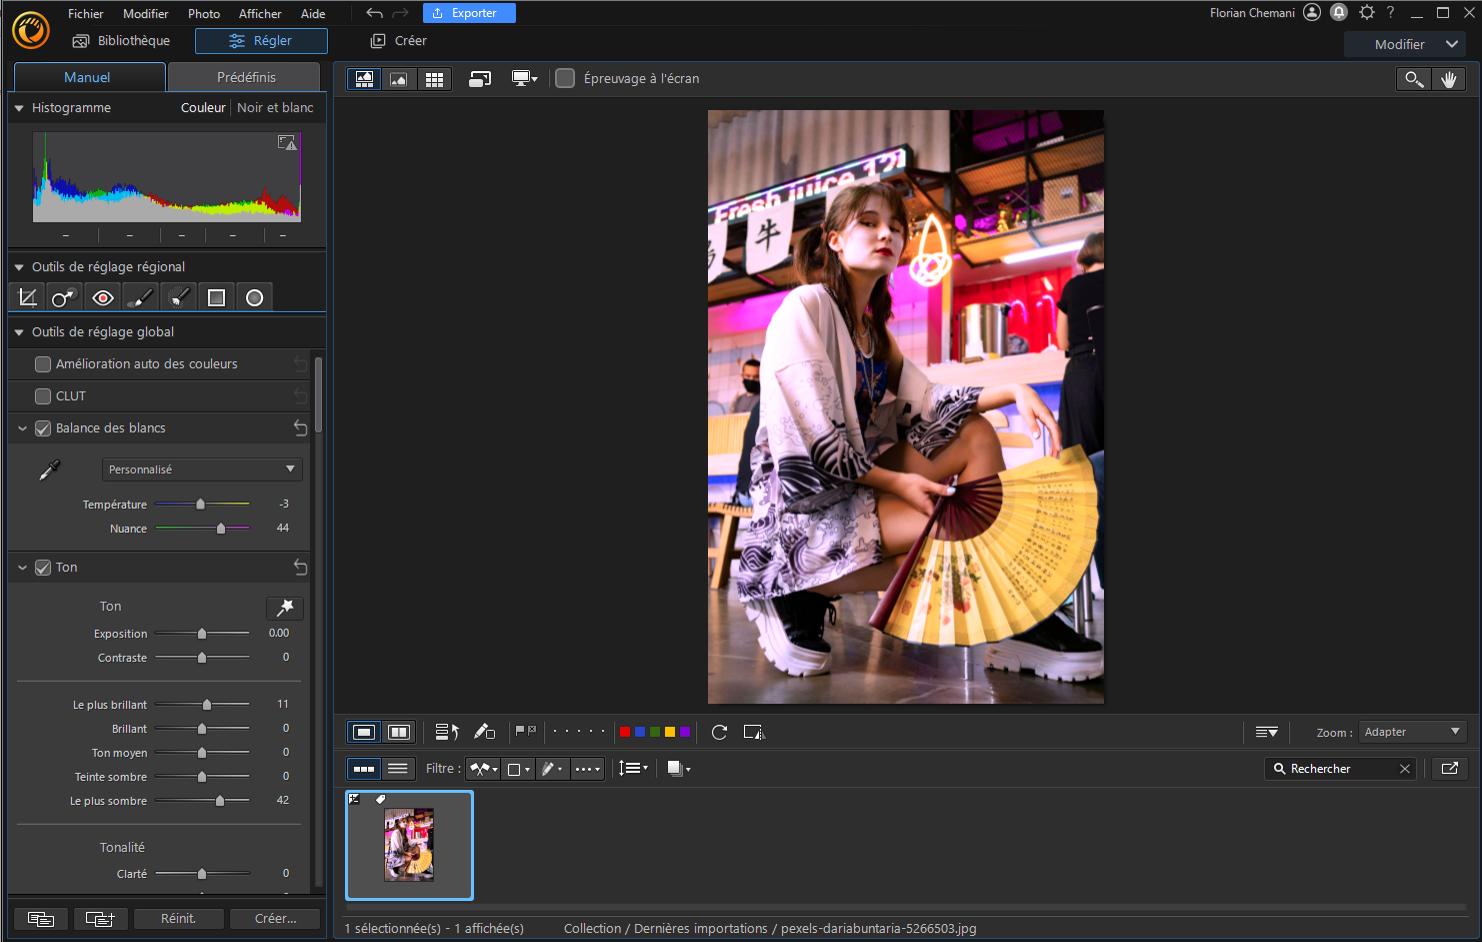The height and width of the screenshot is (942, 1482).
Task: Open the Photo menu
Action: pyautogui.click(x=203, y=13)
